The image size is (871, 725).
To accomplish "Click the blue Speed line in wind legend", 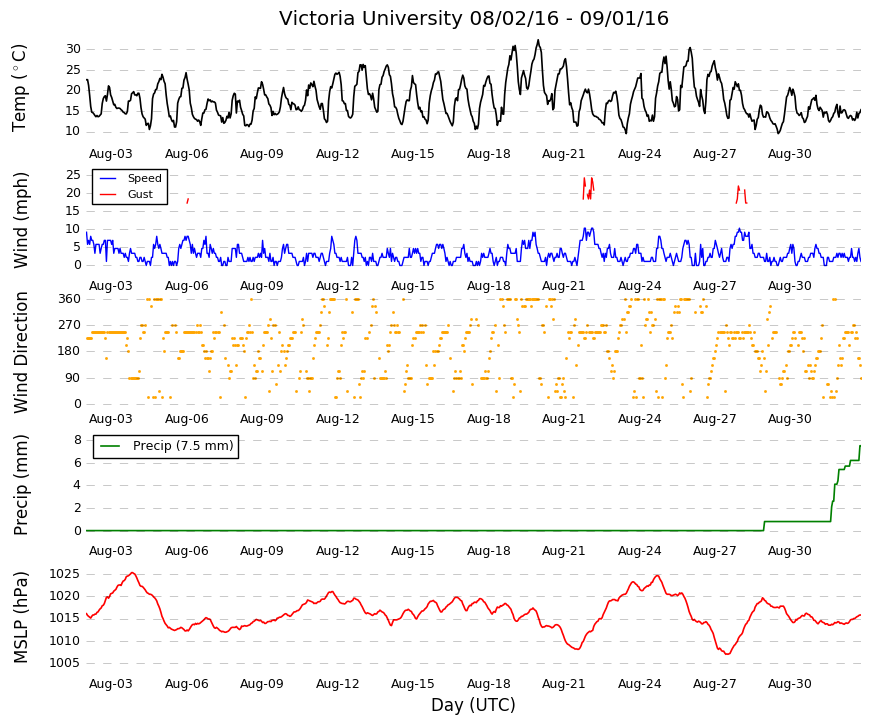I will coord(108,178).
